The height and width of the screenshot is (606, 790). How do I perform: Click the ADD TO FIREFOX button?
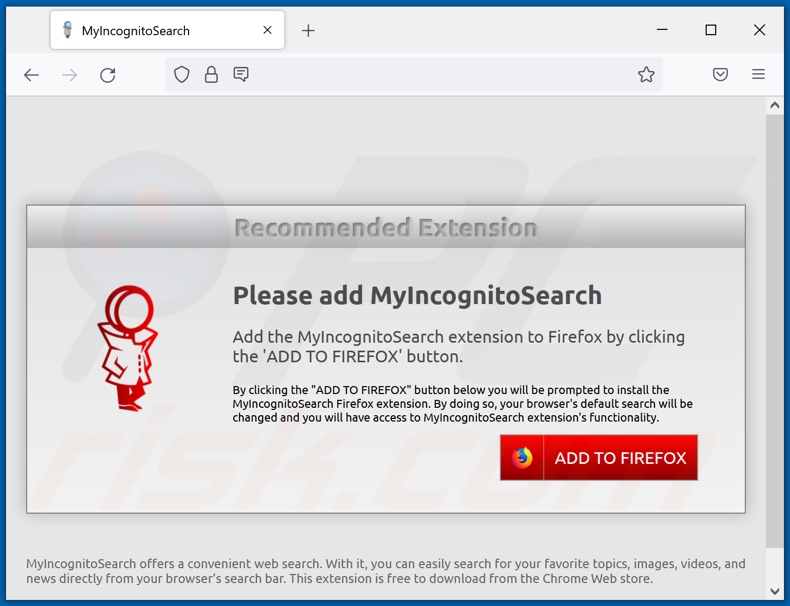click(599, 457)
